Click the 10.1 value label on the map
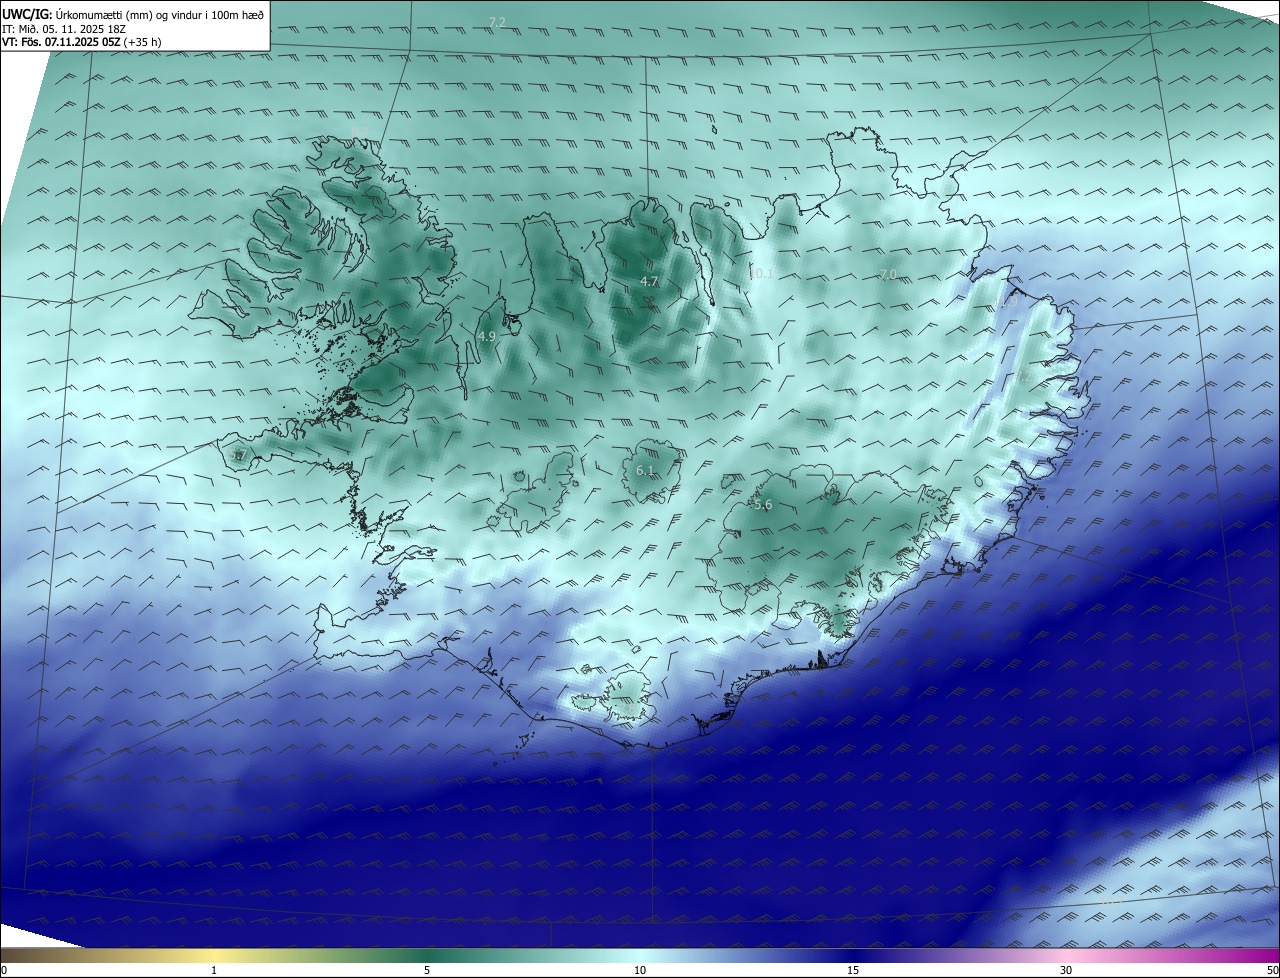The image size is (1280, 978). (763, 273)
